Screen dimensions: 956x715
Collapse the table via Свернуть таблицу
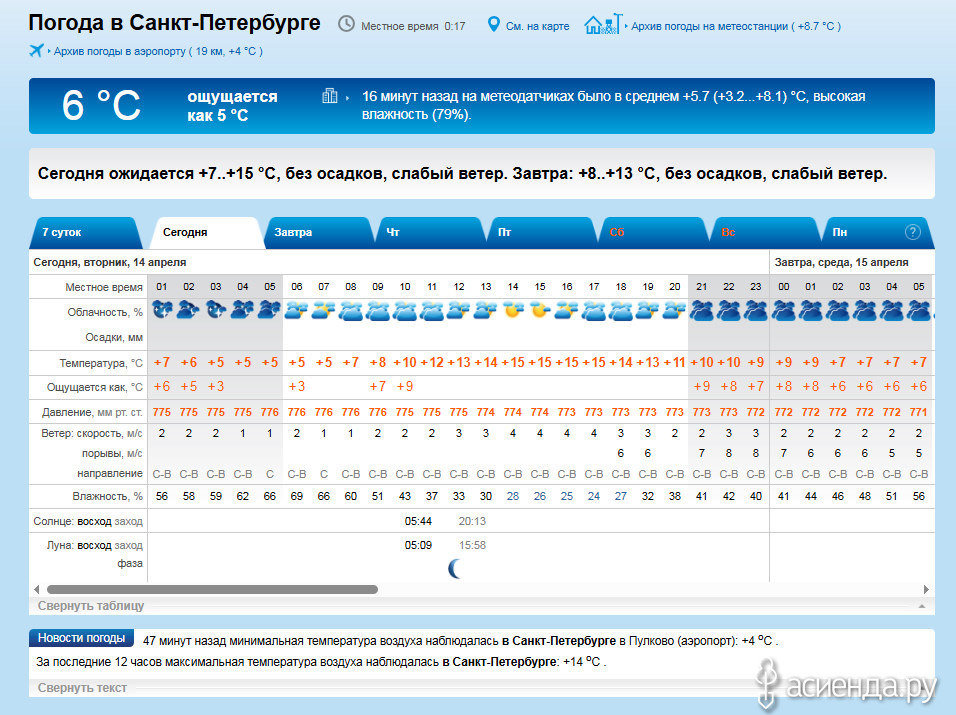(91, 606)
